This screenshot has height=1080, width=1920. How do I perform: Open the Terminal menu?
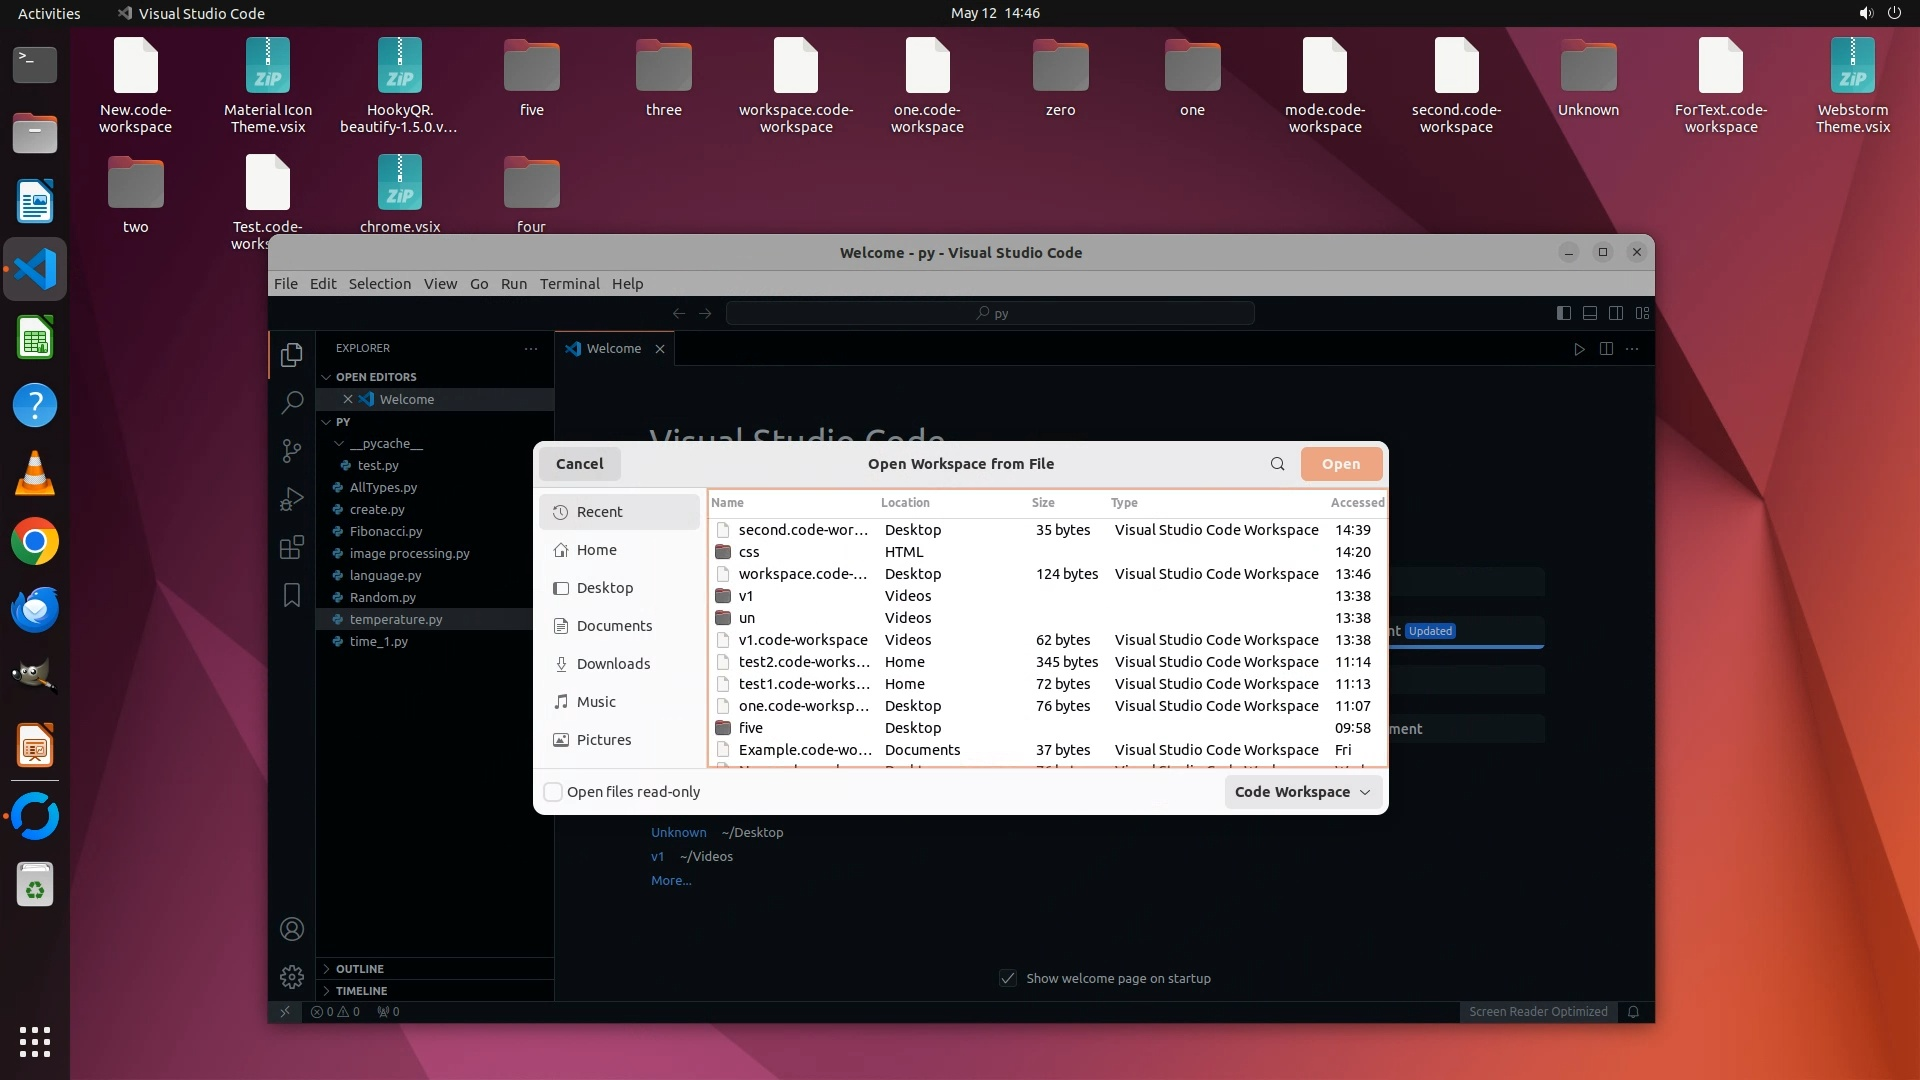click(x=569, y=284)
